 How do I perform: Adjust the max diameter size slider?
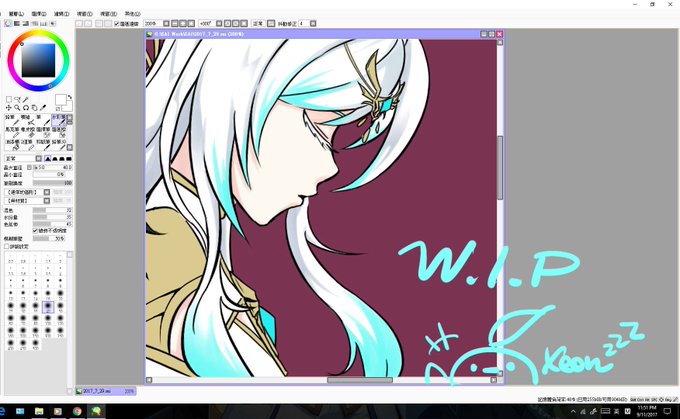[x=52, y=167]
